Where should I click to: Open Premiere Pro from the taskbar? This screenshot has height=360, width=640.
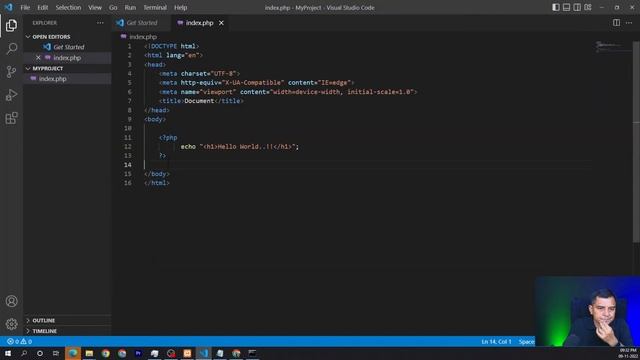138,353
